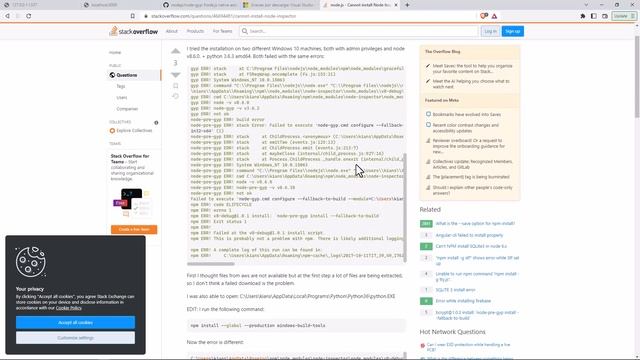Screen dimensions: 640x360
Task: Open related 'SQLITE 3 install error' question
Action: tap(455, 290)
